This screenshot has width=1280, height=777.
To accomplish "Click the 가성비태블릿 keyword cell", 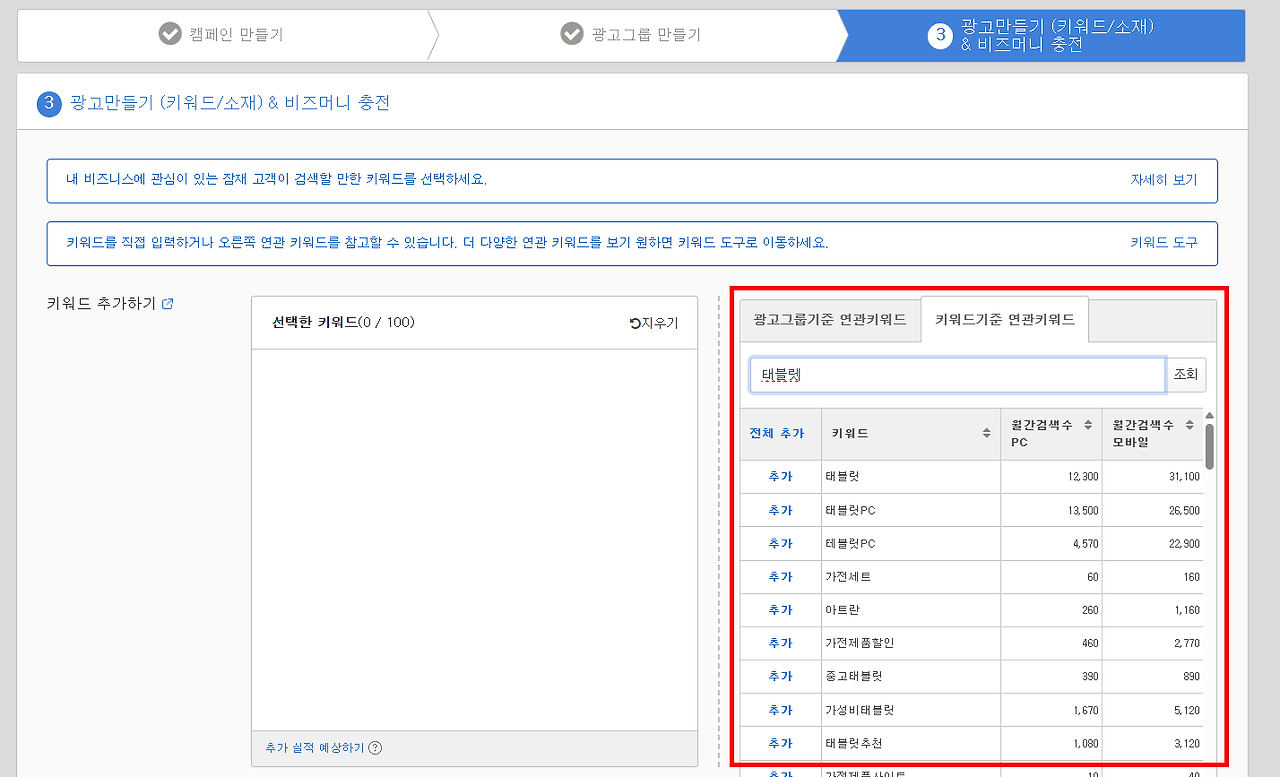I will (911, 710).
